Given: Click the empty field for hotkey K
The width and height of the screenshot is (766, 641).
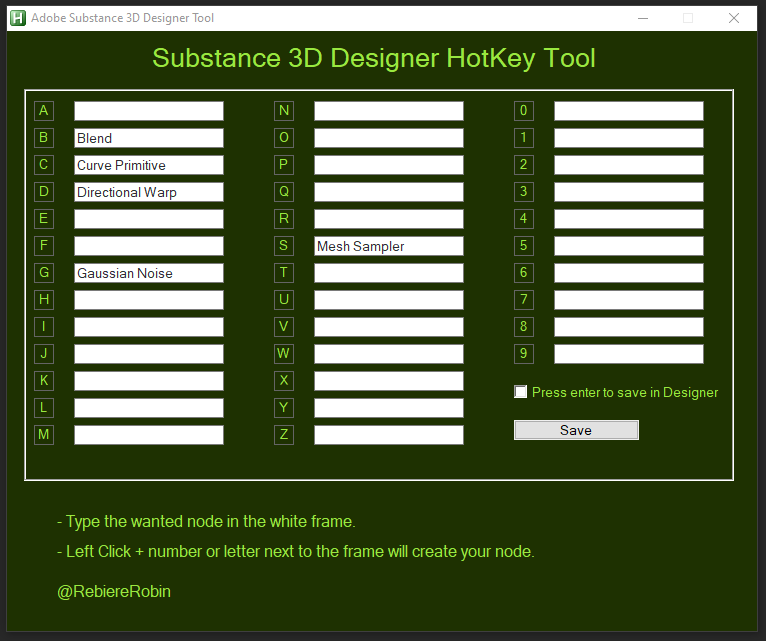Looking at the screenshot, I should click(x=149, y=381).
